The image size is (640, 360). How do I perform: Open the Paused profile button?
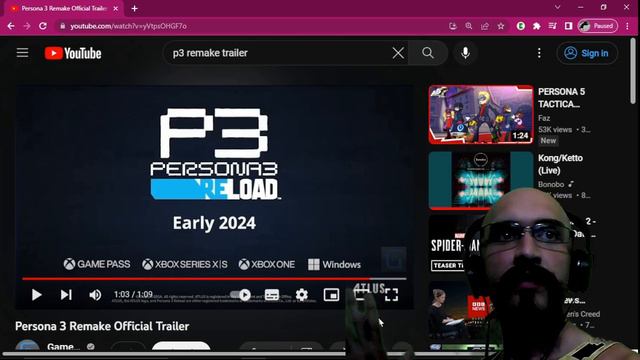coord(598,26)
